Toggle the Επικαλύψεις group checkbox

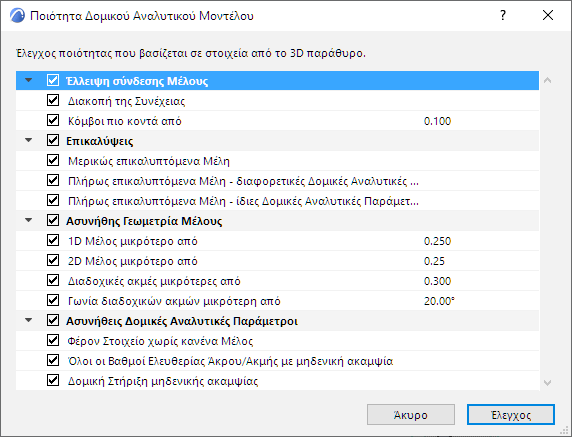click(53, 140)
